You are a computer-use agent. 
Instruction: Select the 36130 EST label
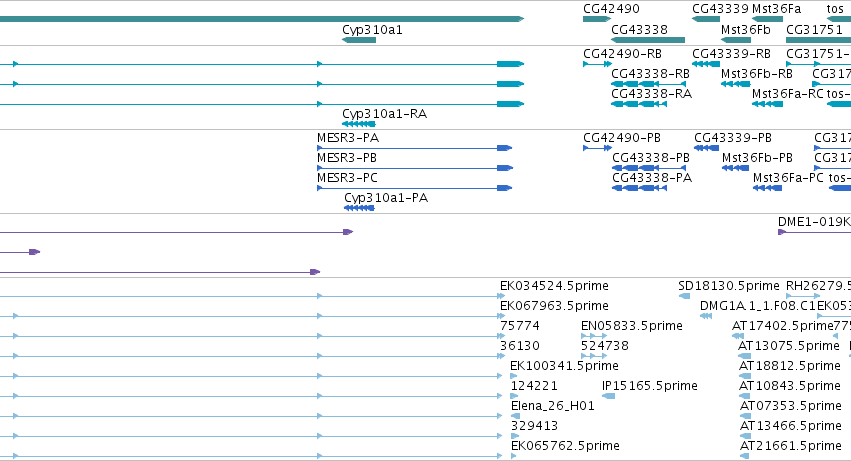pyautogui.click(x=519, y=346)
